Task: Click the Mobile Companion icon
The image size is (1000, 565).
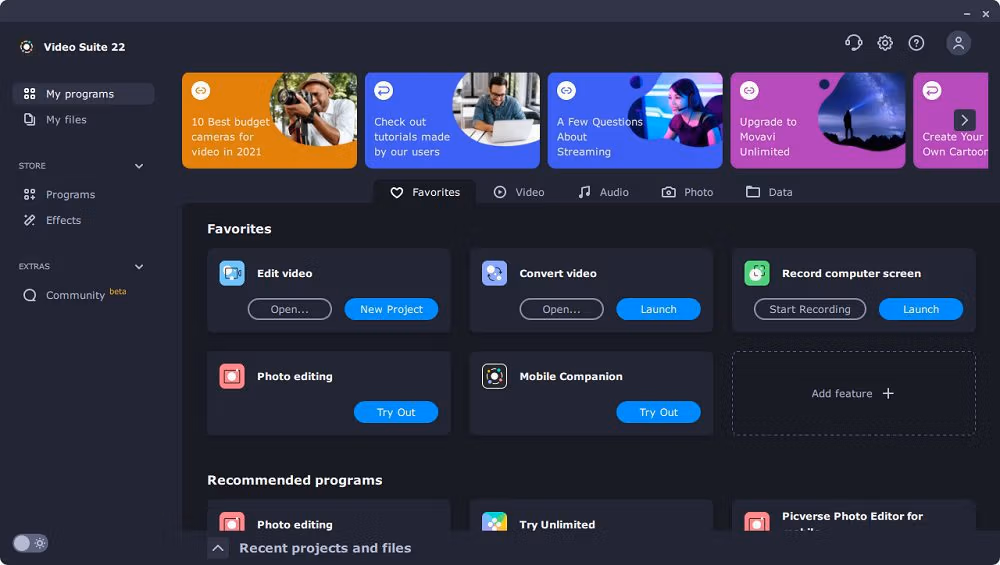Action: [x=494, y=376]
